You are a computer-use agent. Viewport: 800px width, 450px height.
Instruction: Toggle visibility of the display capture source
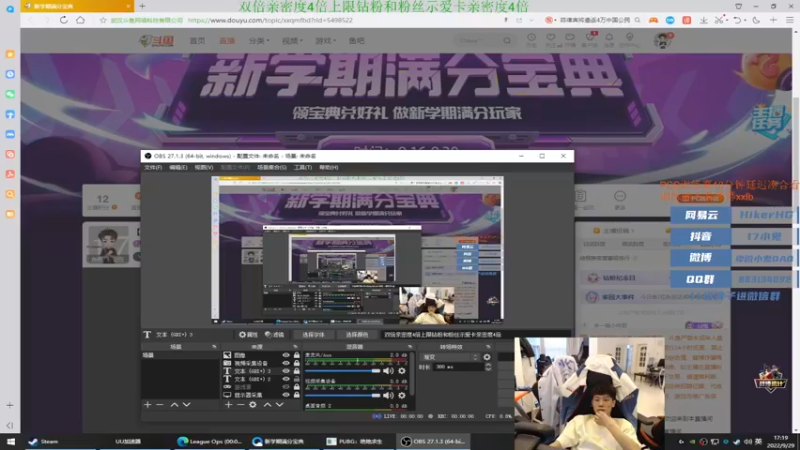[x=286, y=395]
